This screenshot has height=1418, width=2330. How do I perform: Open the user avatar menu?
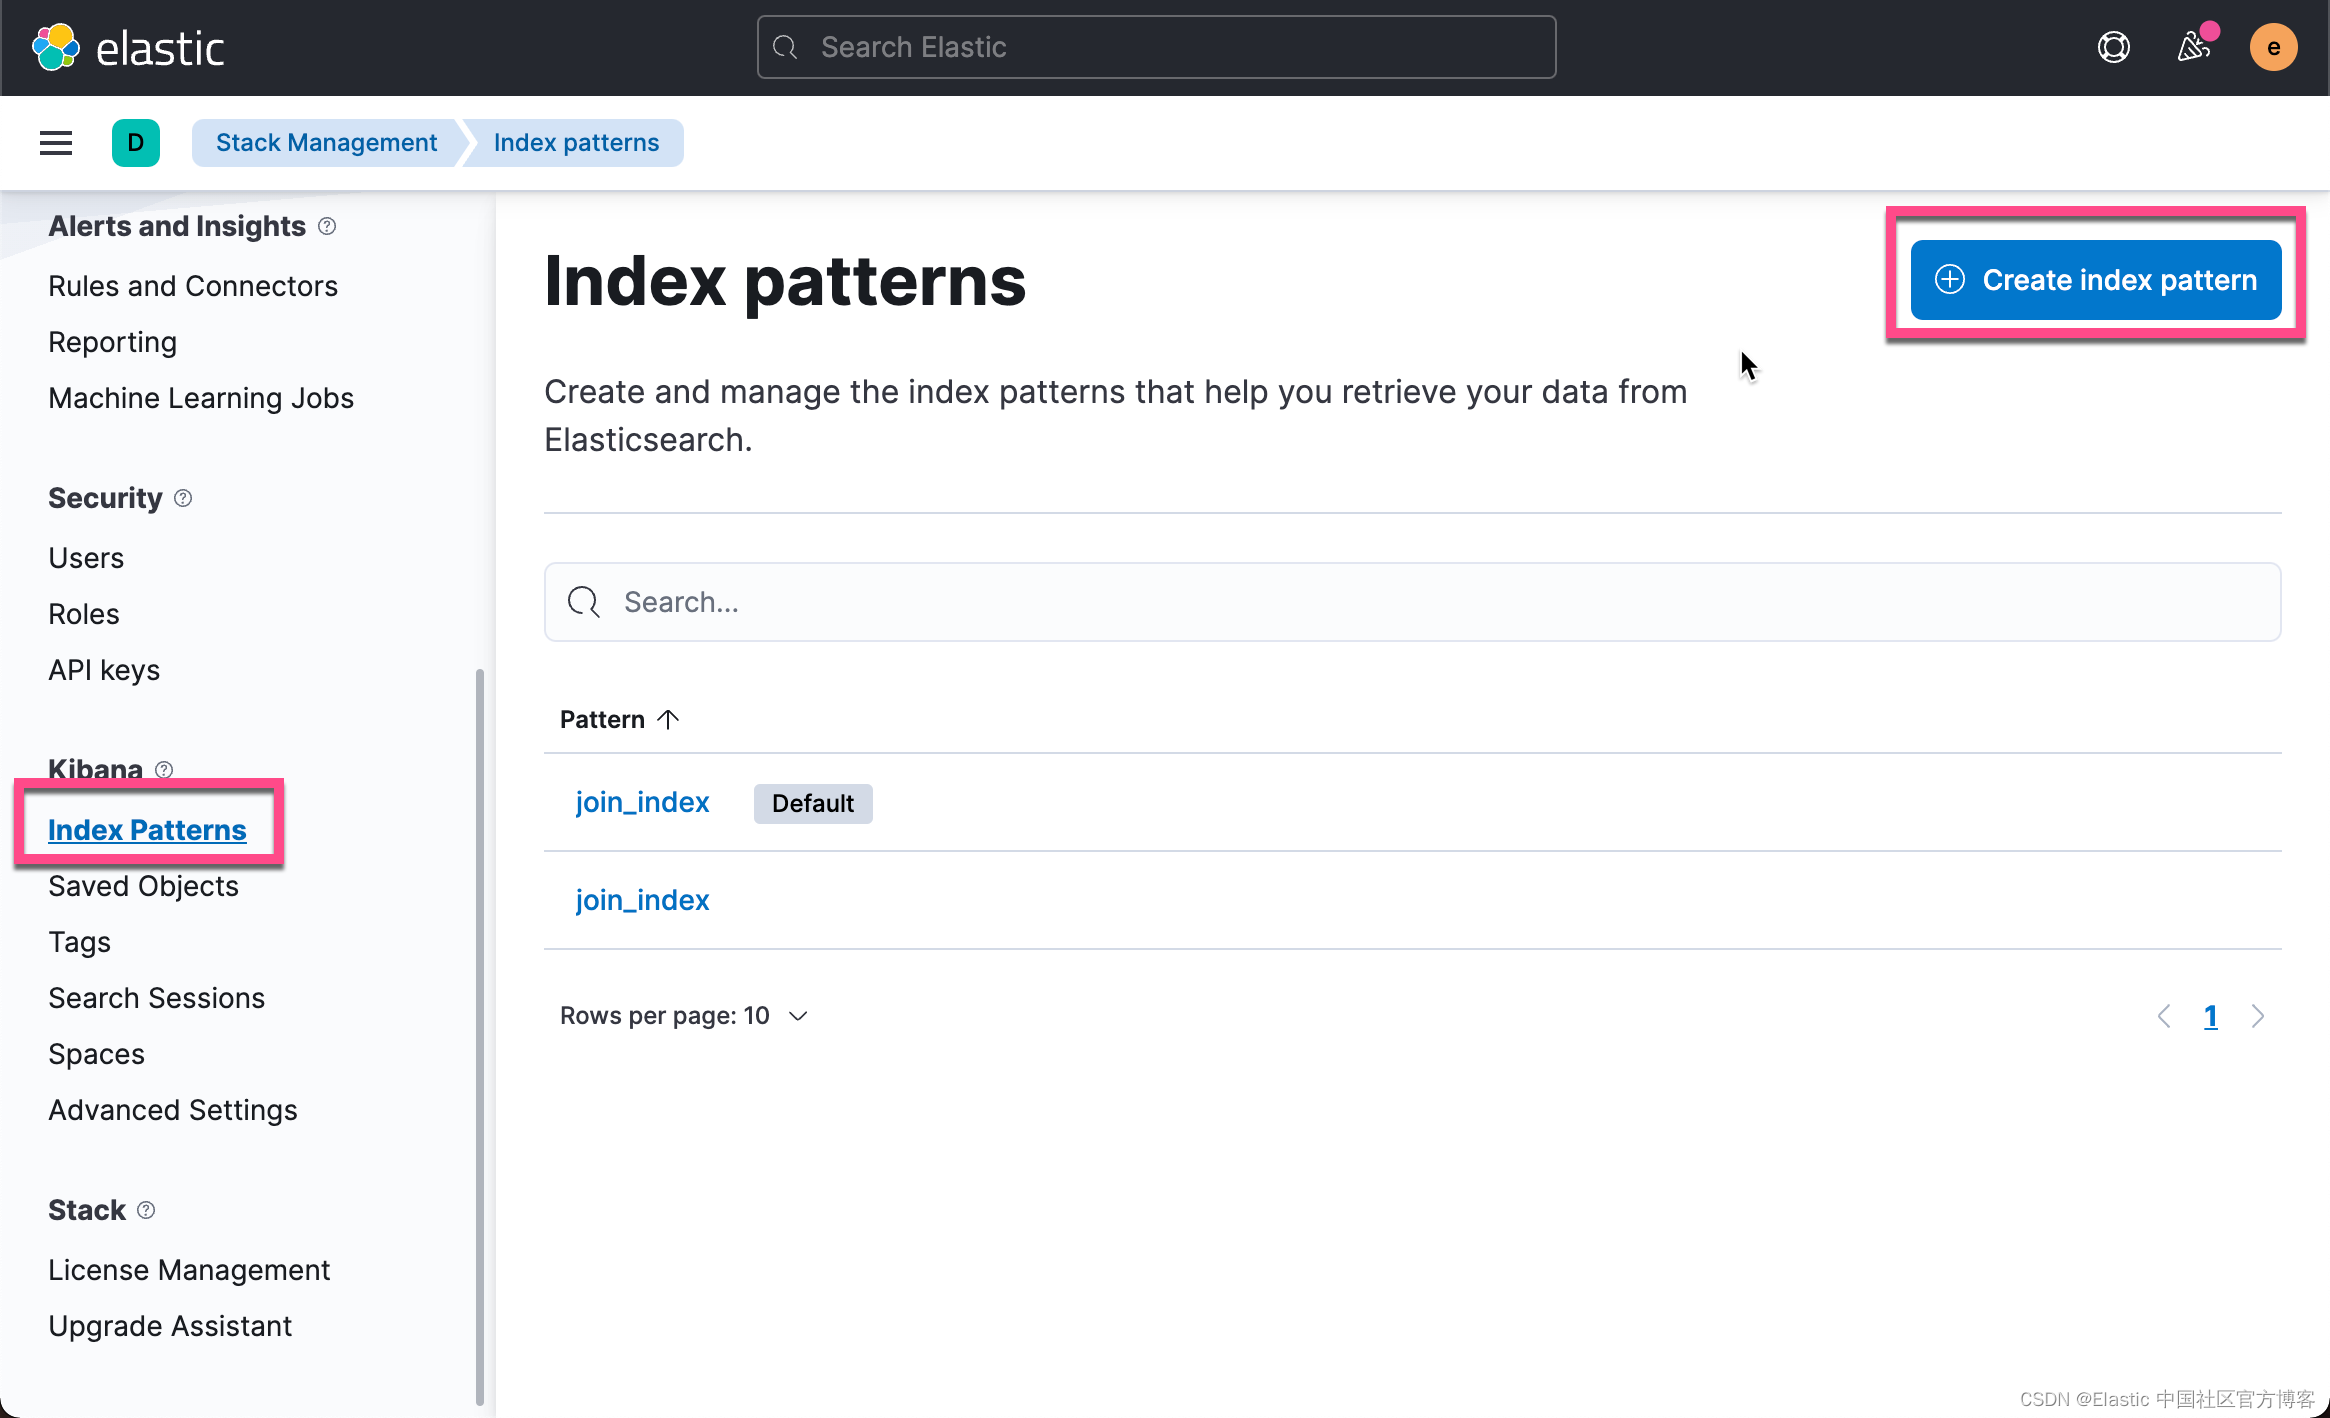tap(2273, 47)
